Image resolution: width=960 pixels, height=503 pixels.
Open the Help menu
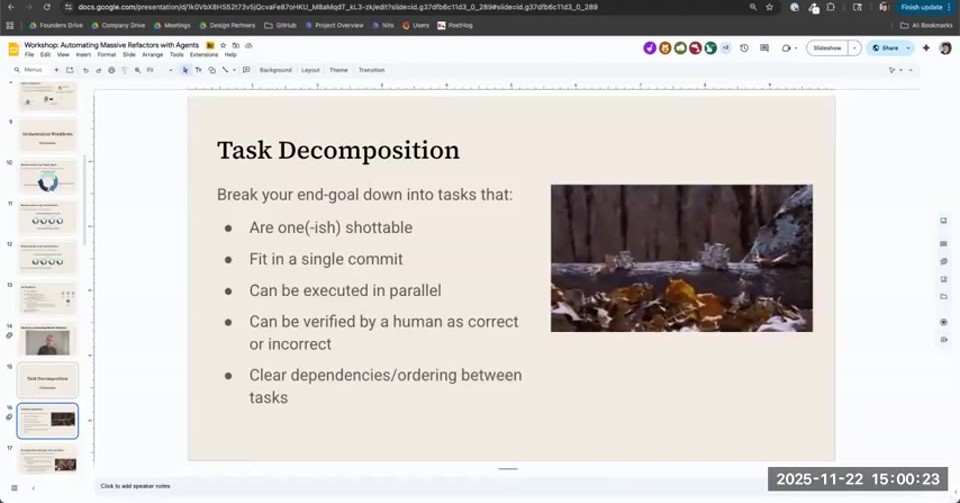(x=230, y=55)
